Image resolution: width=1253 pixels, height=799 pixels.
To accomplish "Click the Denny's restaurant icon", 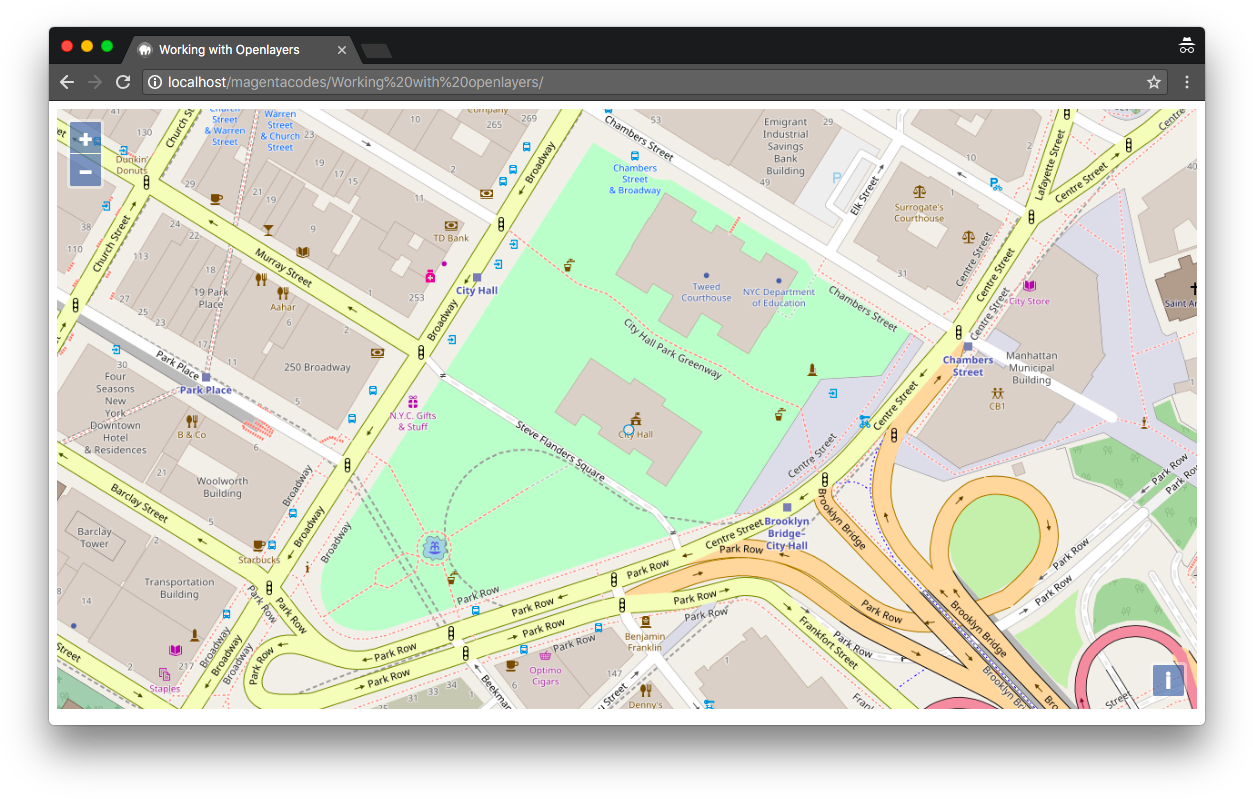I will tap(645, 690).
